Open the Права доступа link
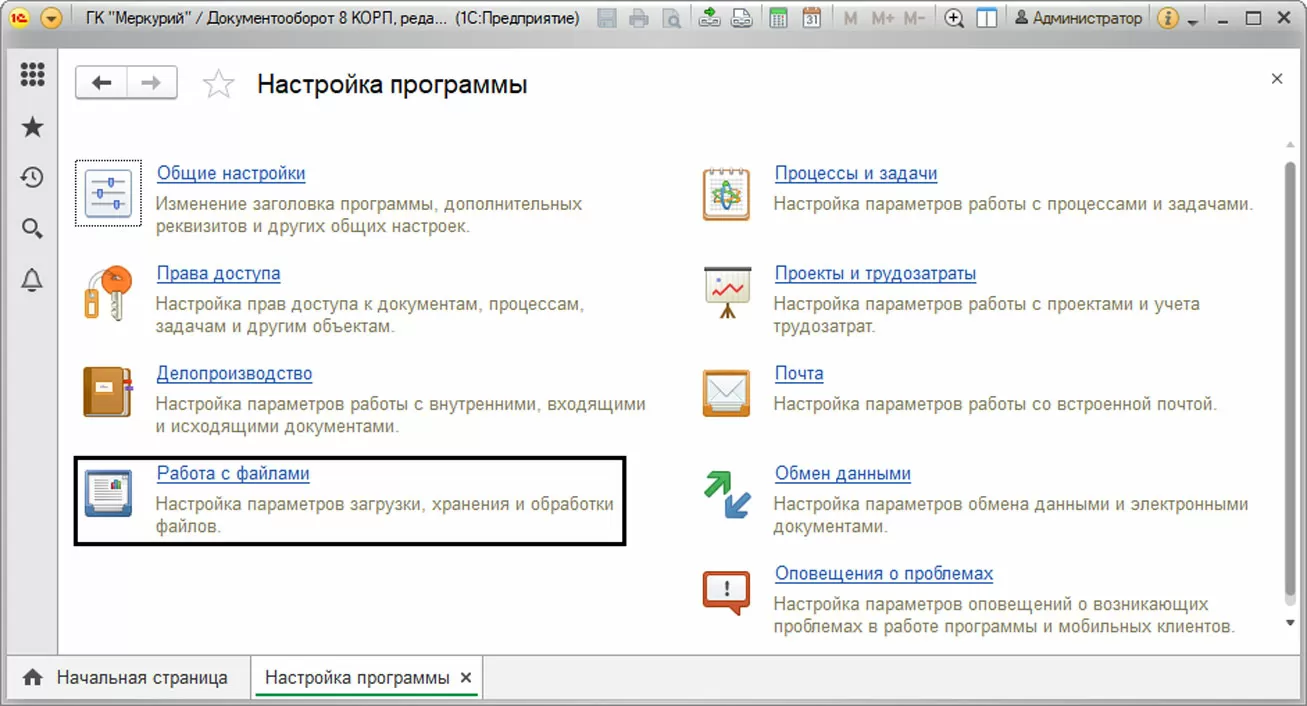This screenshot has width=1307, height=706. [218, 273]
